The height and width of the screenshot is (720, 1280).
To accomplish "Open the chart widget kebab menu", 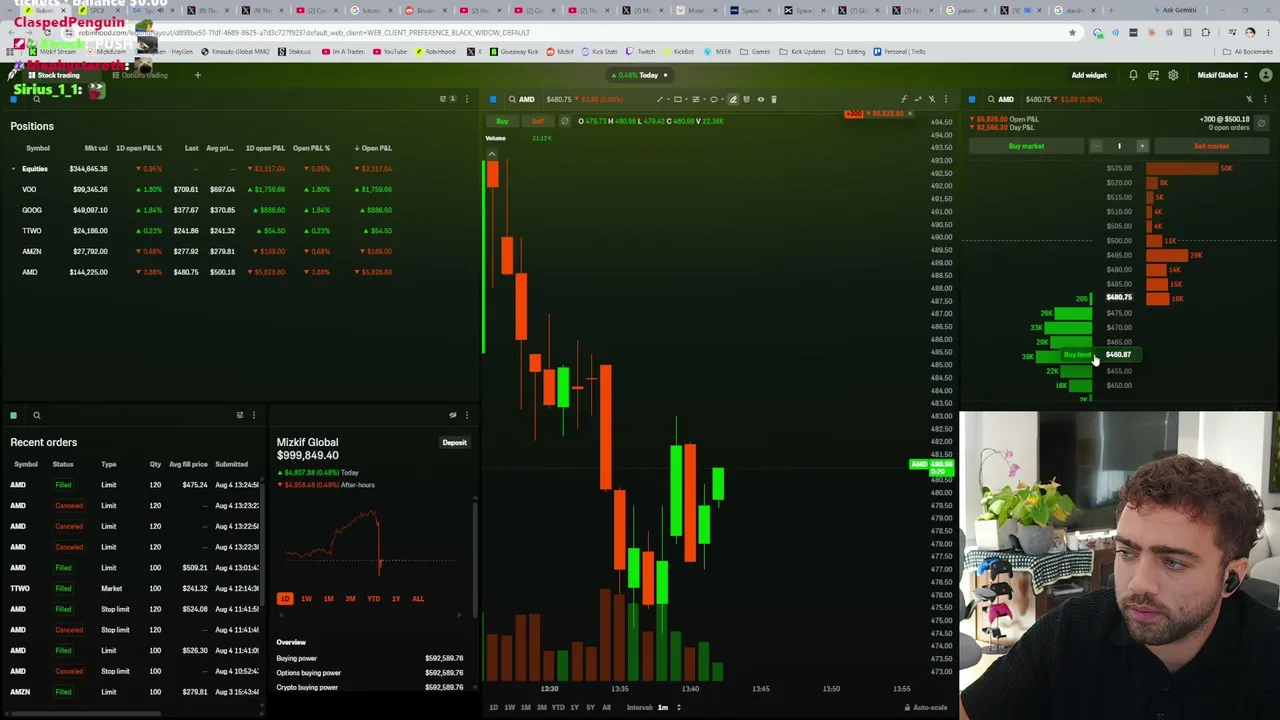I will [946, 99].
